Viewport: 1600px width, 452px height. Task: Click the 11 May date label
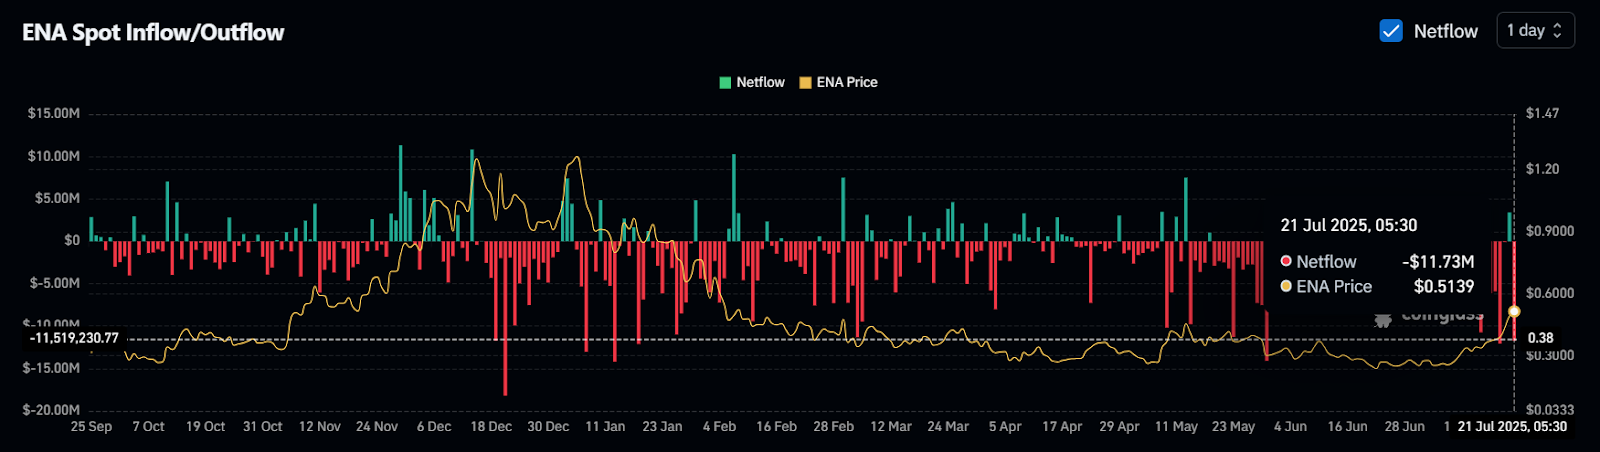1176,426
